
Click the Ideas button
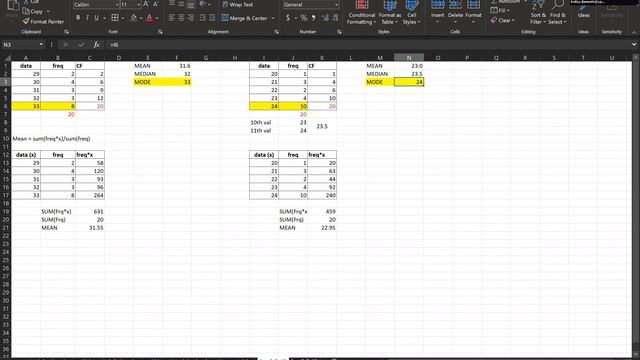tap(584, 11)
